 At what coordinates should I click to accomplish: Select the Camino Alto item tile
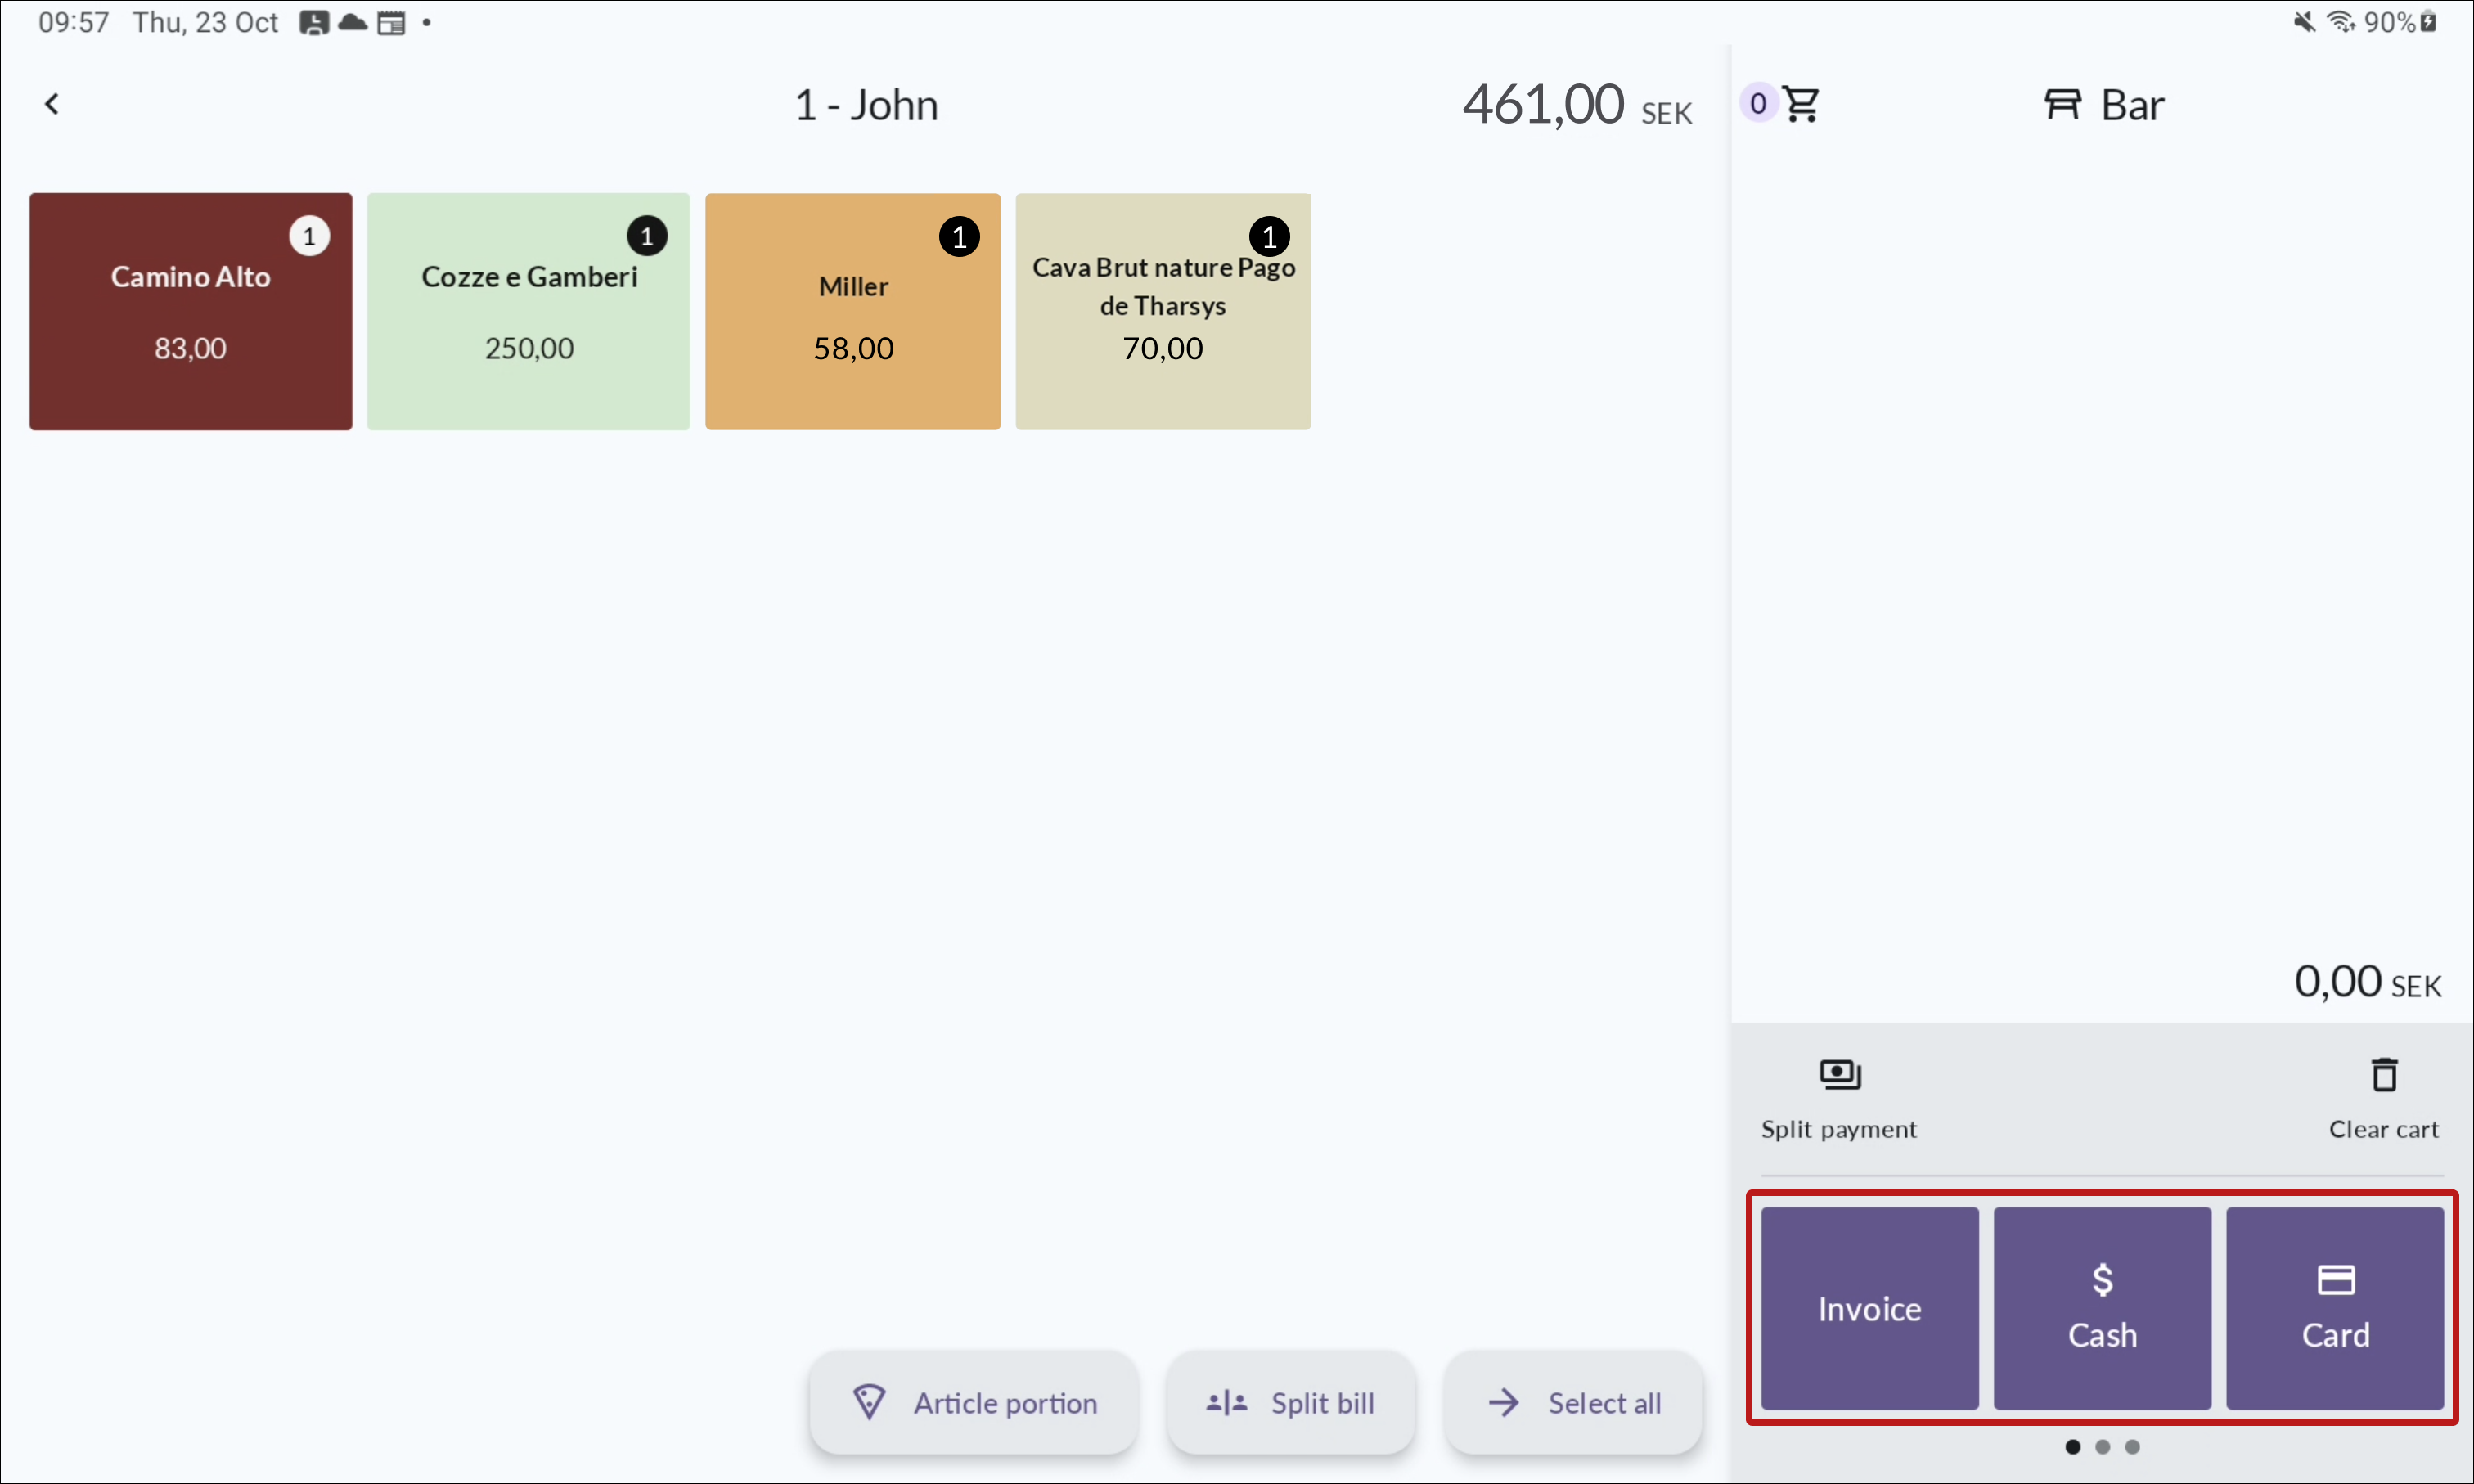(190, 311)
